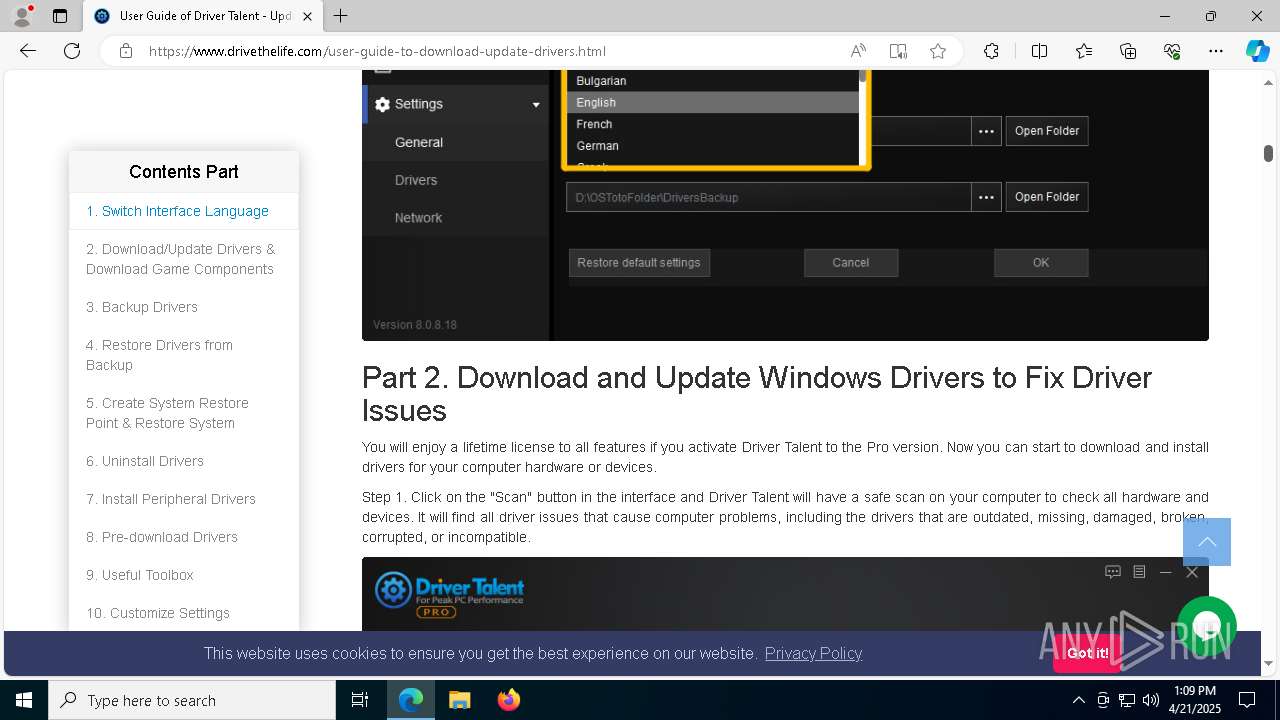Open Settings and more ellipsis menu
This screenshot has height=720, width=1280.
click(1216, 51)
